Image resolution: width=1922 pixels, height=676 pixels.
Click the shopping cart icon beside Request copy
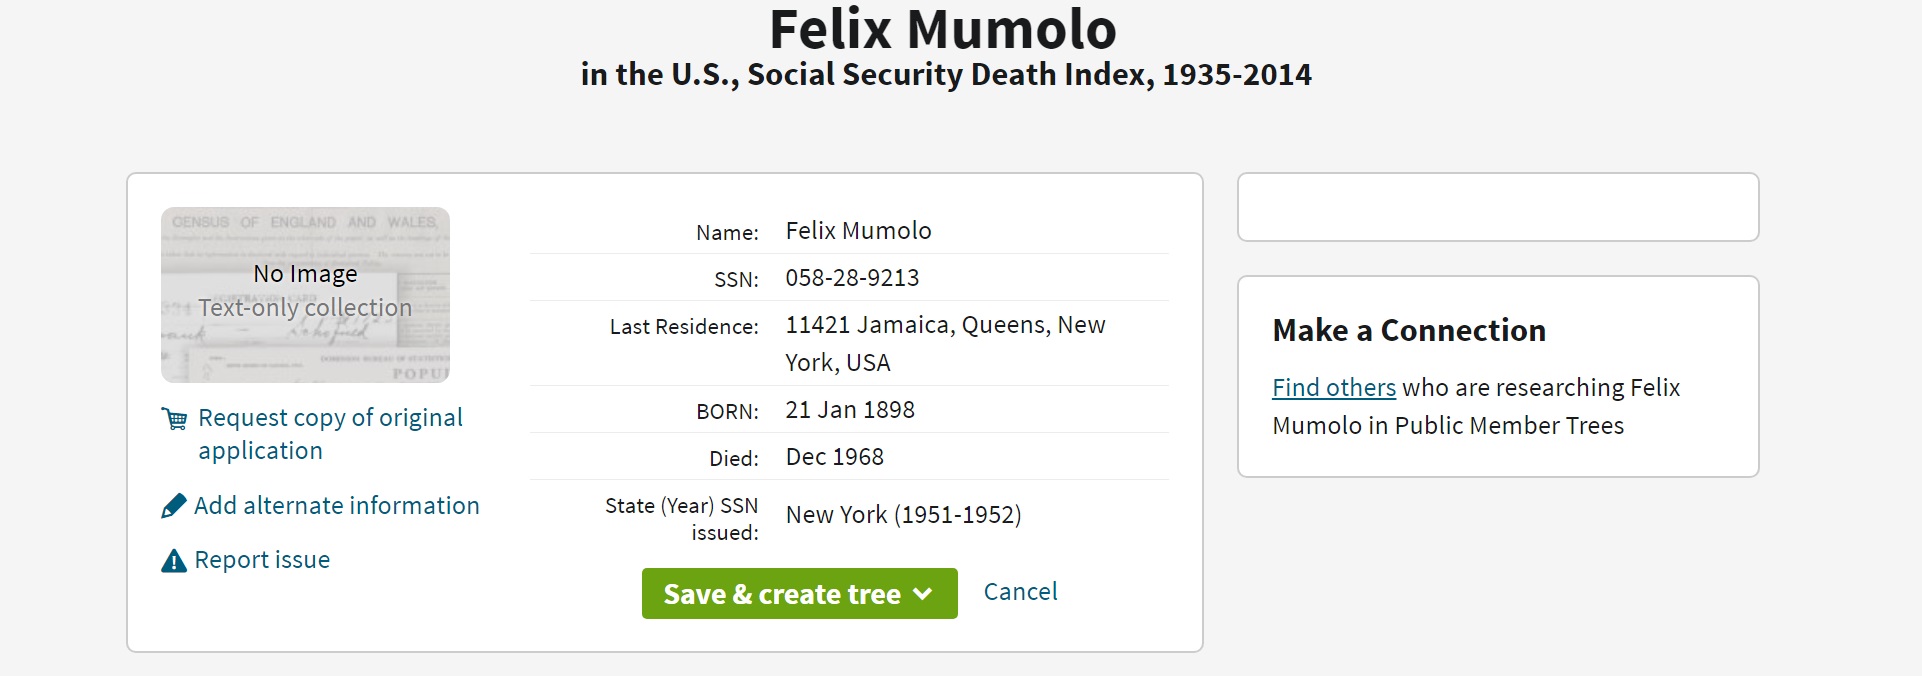pos(174,419)
